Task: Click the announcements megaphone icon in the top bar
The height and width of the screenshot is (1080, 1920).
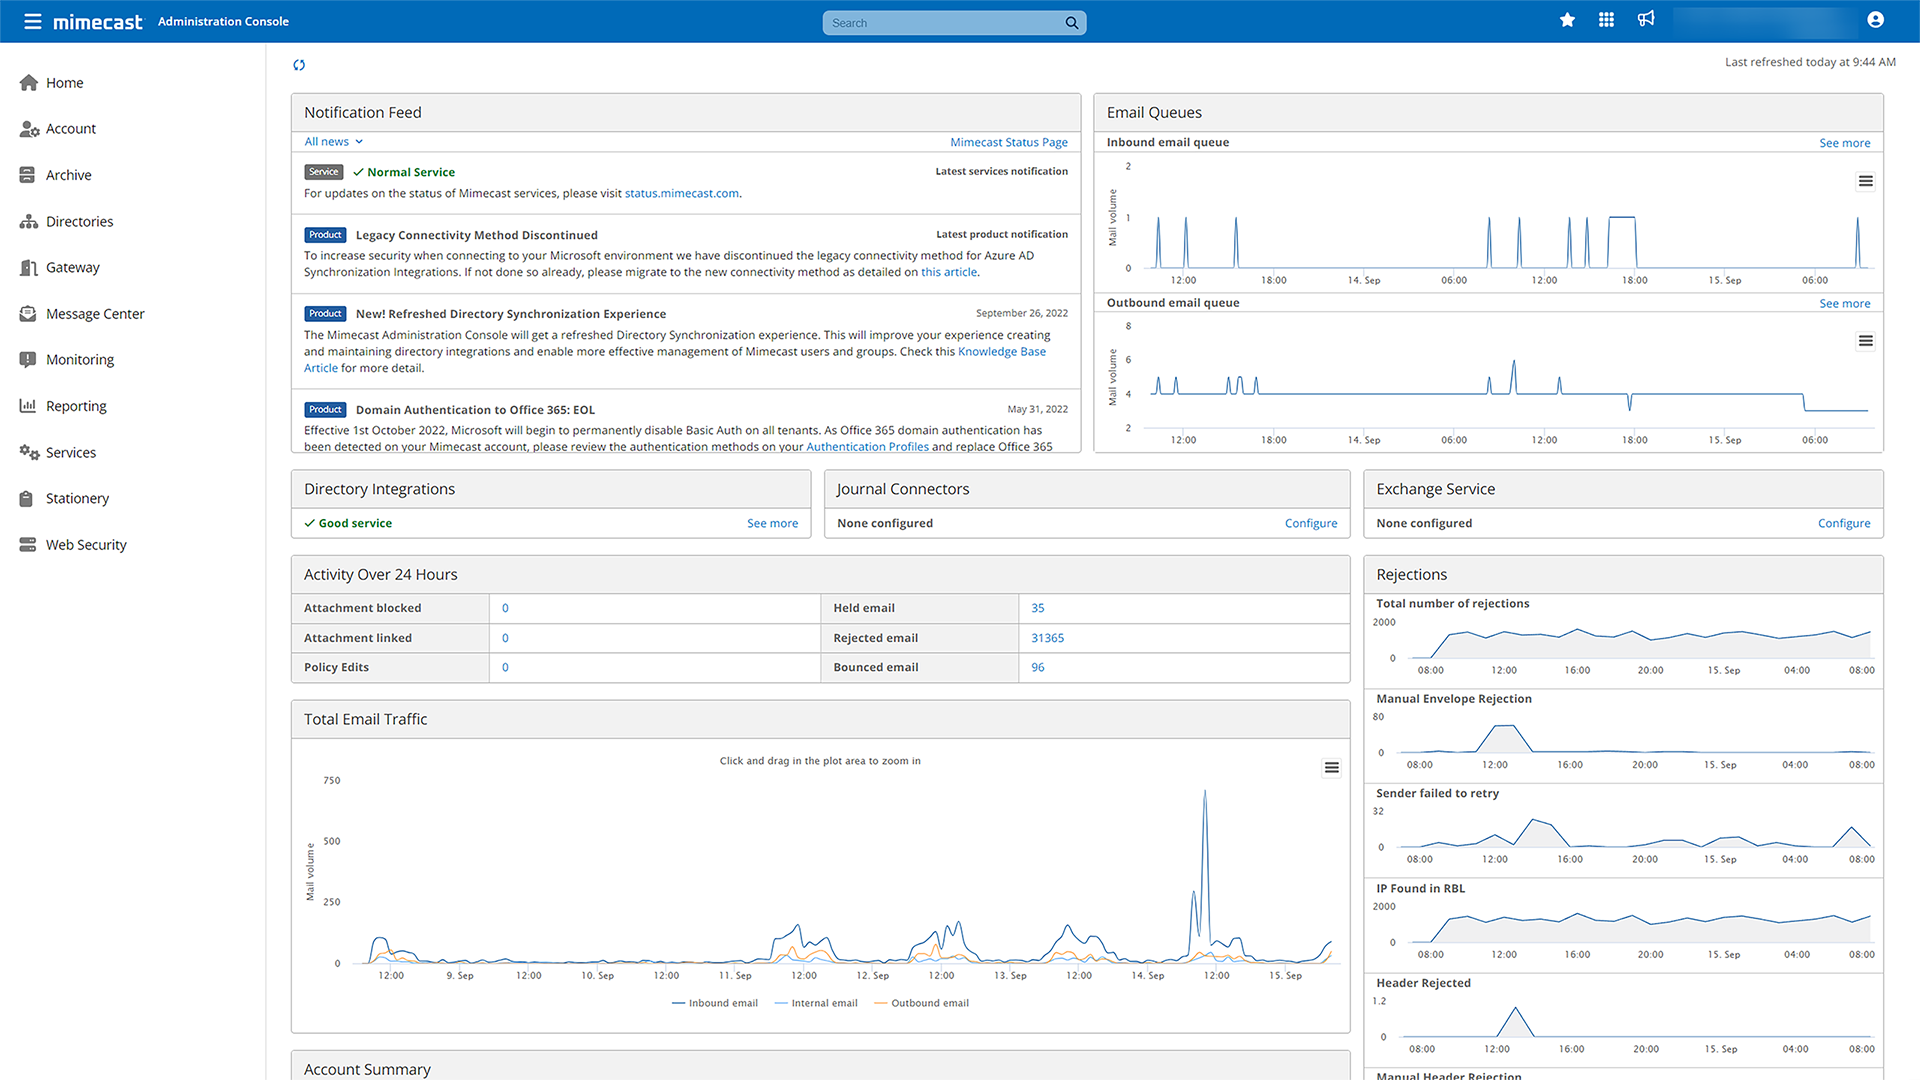Action: [1646, 19]
